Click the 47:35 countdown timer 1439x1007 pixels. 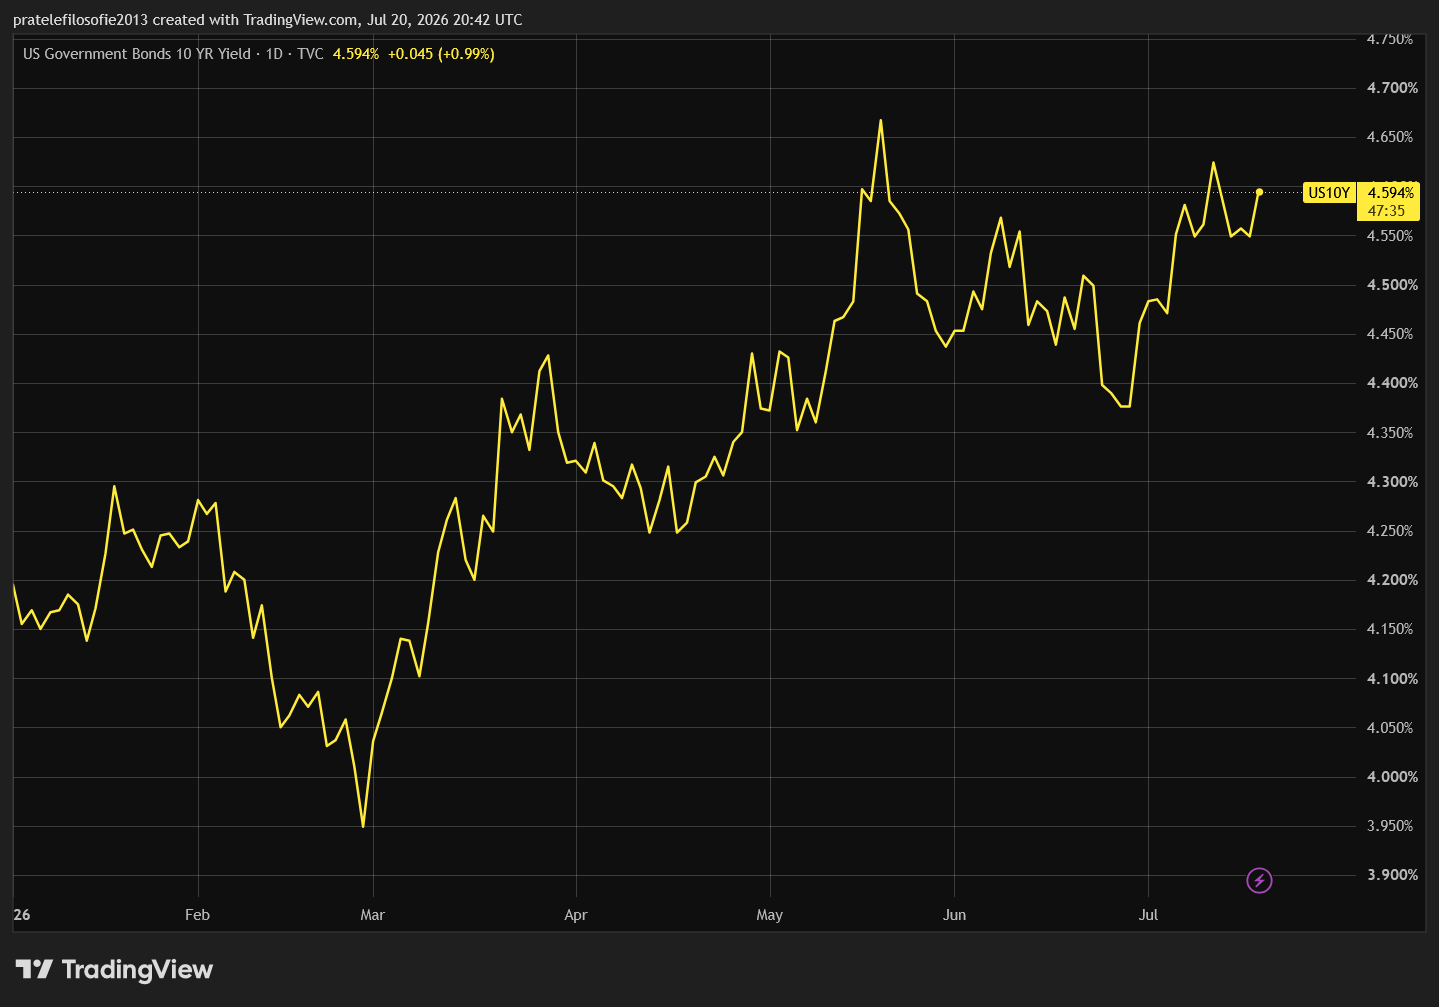(1386, 211)
